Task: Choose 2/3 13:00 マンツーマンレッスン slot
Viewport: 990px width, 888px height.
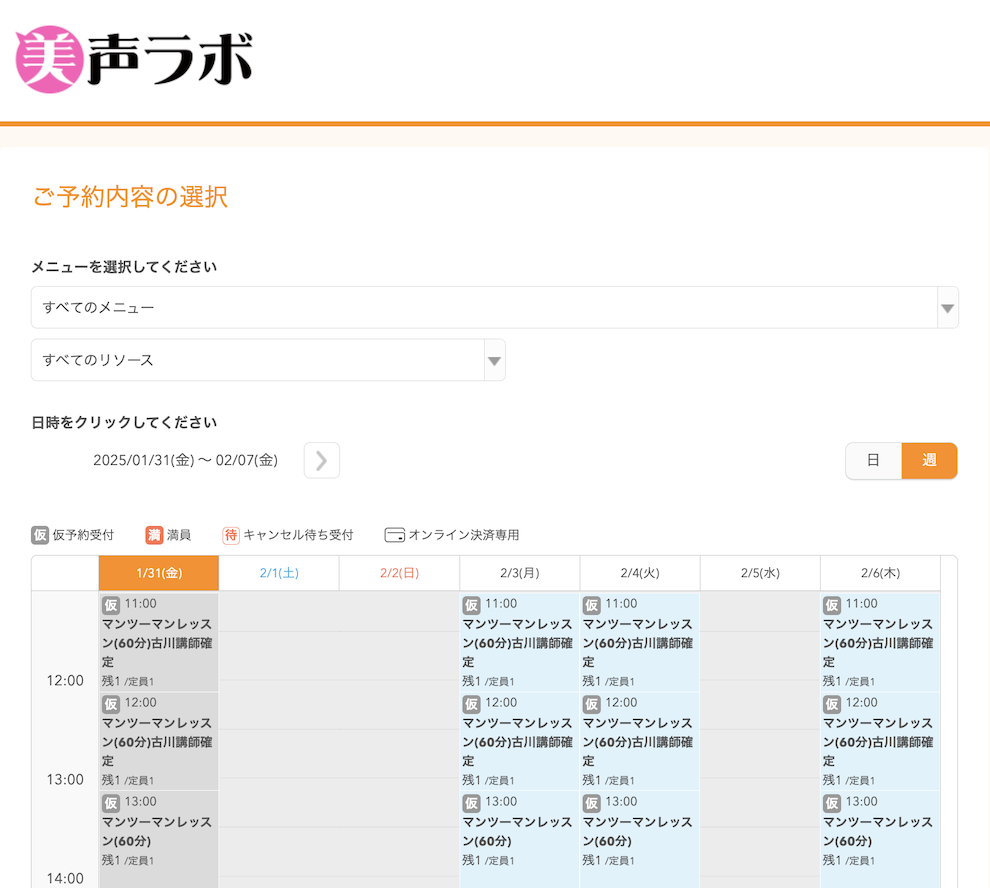Action: [518, 830]
